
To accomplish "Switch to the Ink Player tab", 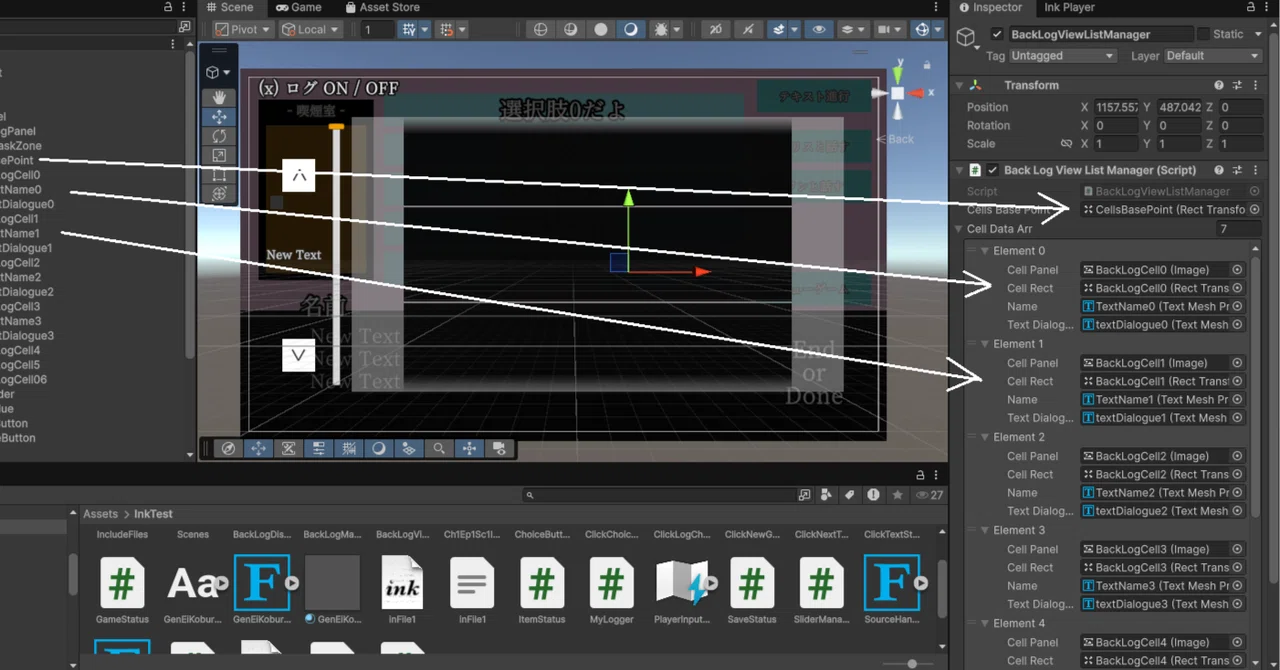I will tap(1069, 7).
